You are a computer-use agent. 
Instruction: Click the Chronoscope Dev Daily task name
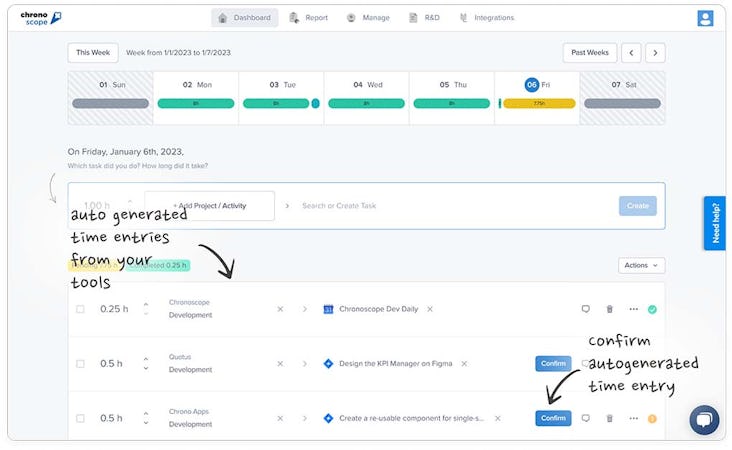379,309
